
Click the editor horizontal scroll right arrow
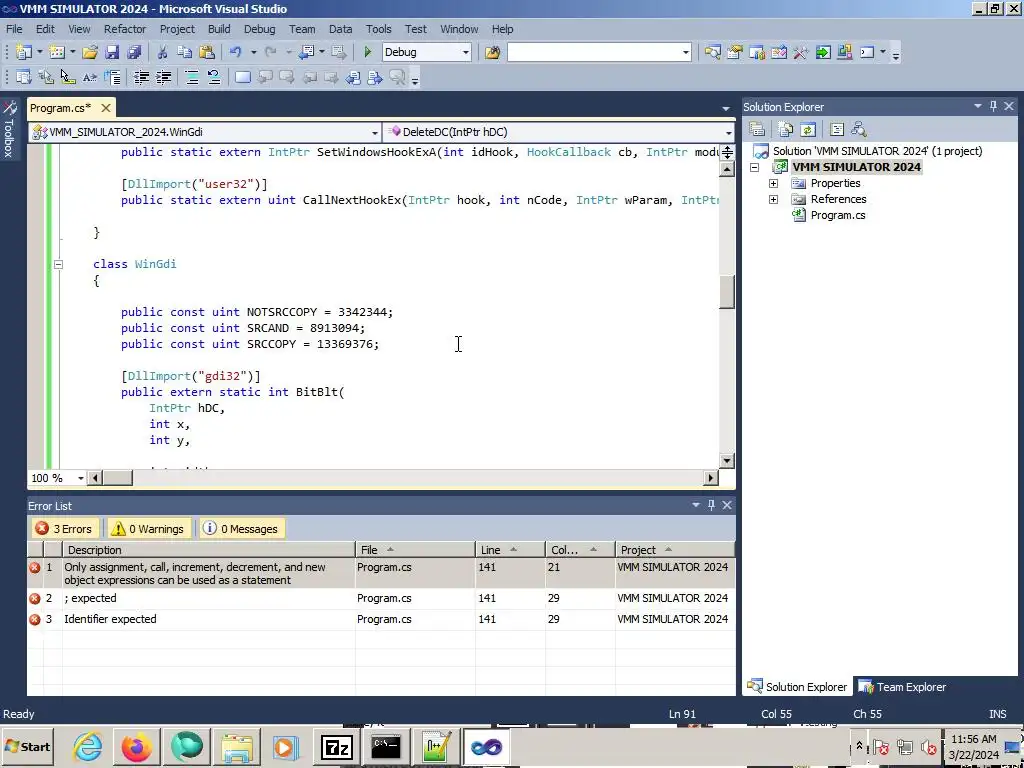tap(711, 478)
